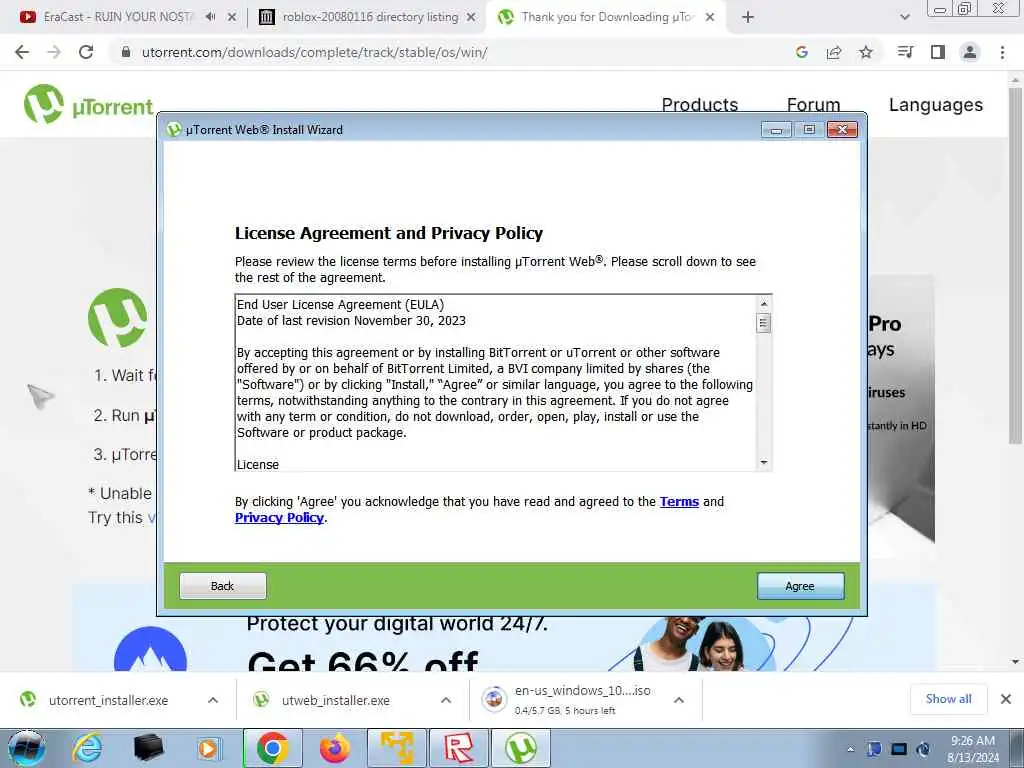Expand utorrent_installer.exe download options
The width and height of the screenshot is (1024, 768).
pos(213,700)
